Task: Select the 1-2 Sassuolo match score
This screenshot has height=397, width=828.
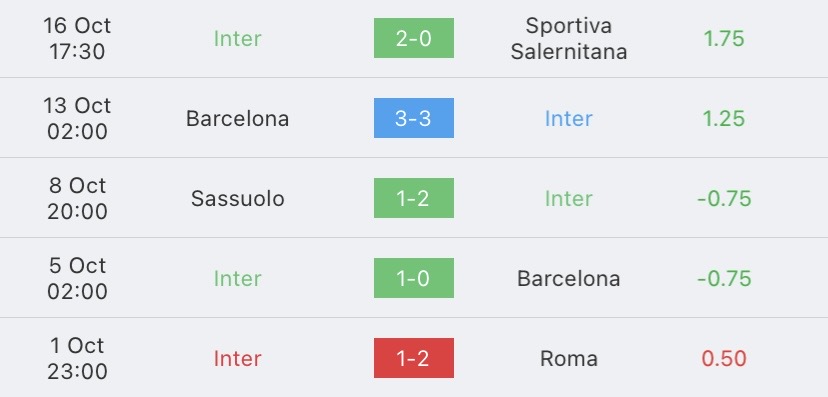Action: click(413, 198)
